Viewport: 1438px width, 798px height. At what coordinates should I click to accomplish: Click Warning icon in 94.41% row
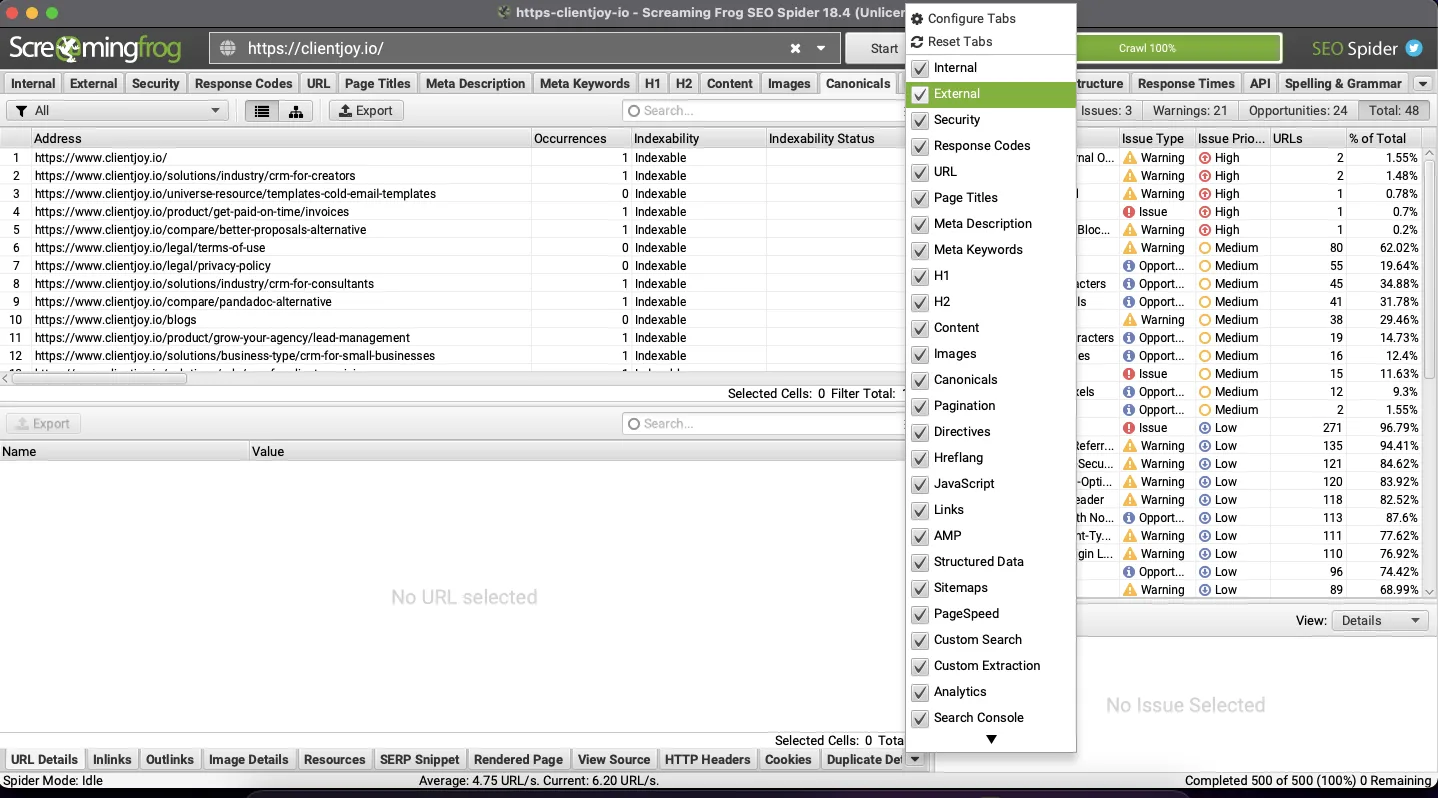tap(1130, 446)
